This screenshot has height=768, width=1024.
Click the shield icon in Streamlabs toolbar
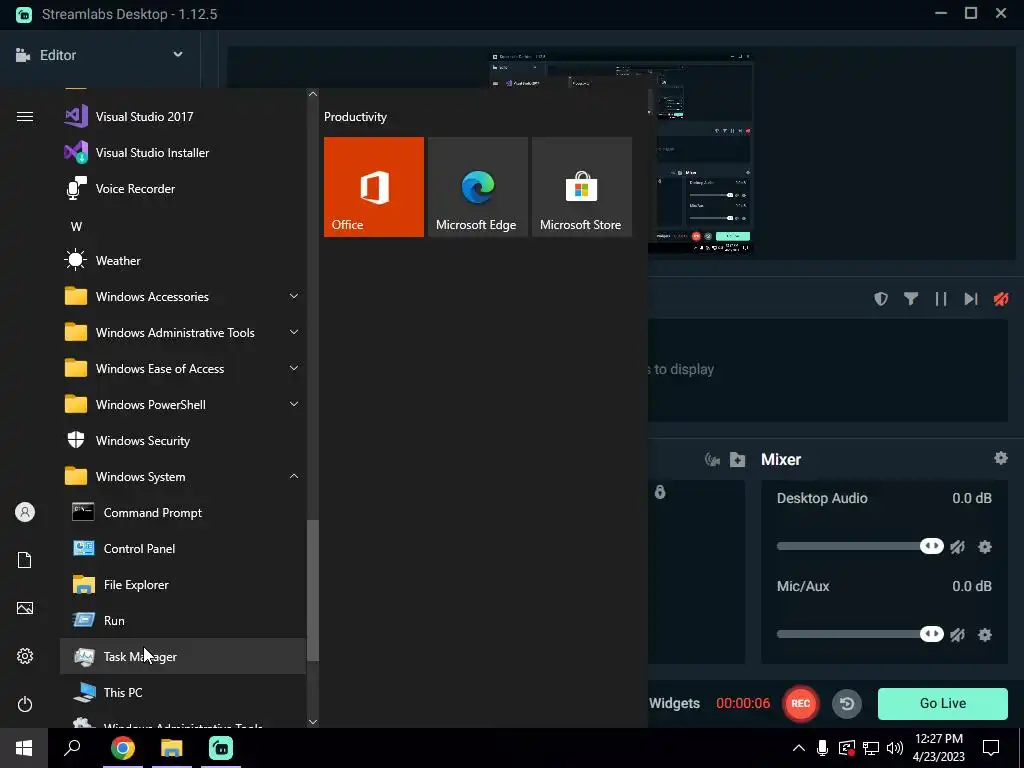[x=881, y=299]
